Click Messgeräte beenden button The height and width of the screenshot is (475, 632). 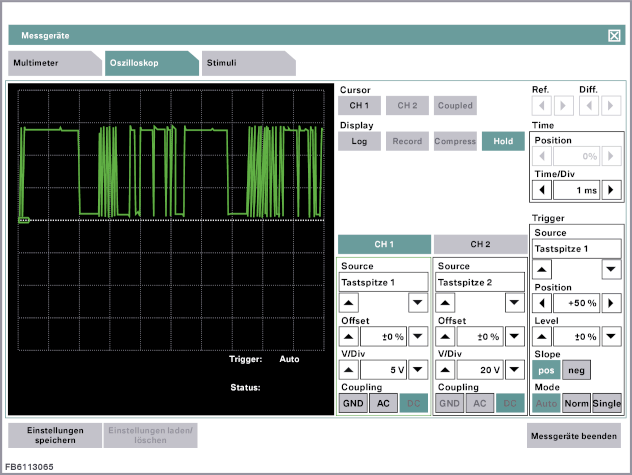click(574, 436)
